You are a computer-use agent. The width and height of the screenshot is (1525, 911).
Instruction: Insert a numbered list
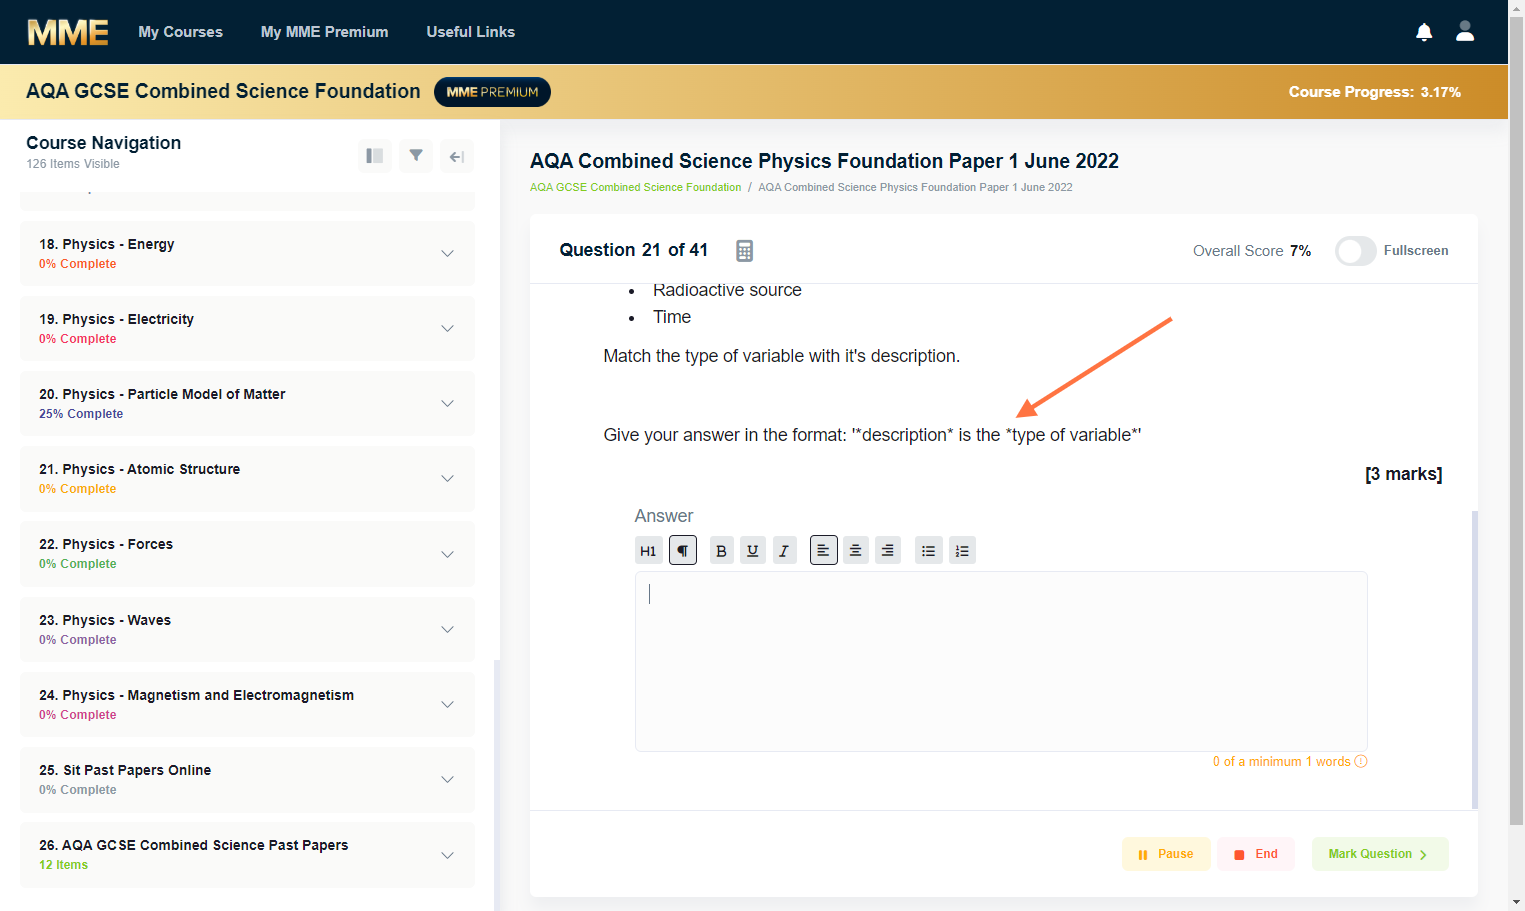(962, 550)
